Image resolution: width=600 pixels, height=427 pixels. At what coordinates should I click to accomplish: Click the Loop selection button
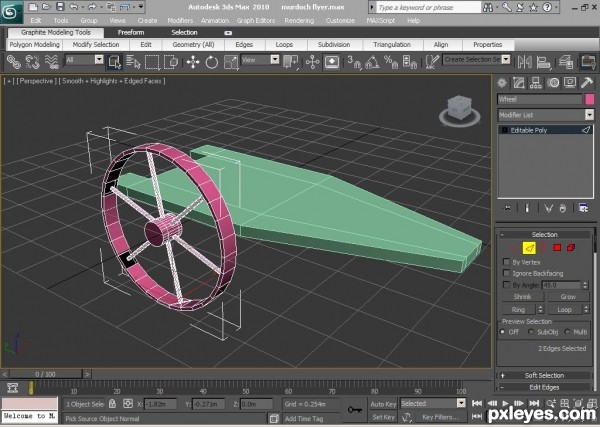564,310
